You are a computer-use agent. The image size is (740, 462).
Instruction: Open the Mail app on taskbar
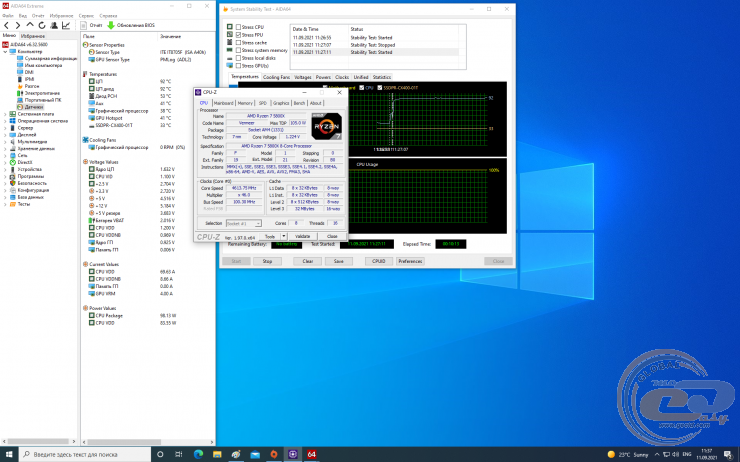click(255, 454)
